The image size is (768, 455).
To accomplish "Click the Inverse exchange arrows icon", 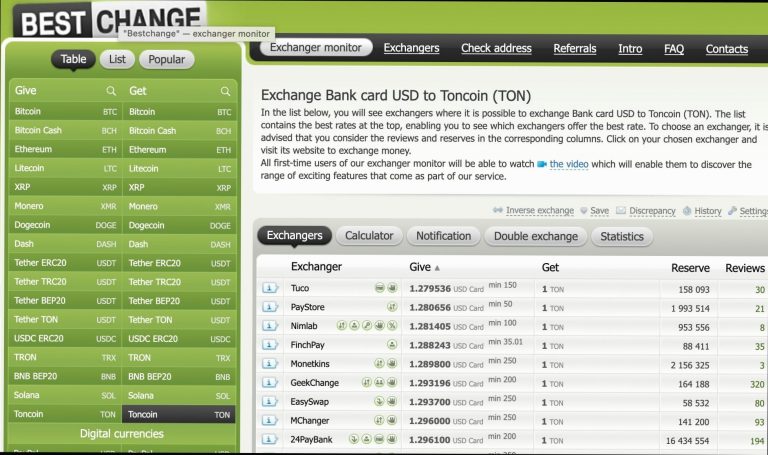I will [x=498, y=210].
